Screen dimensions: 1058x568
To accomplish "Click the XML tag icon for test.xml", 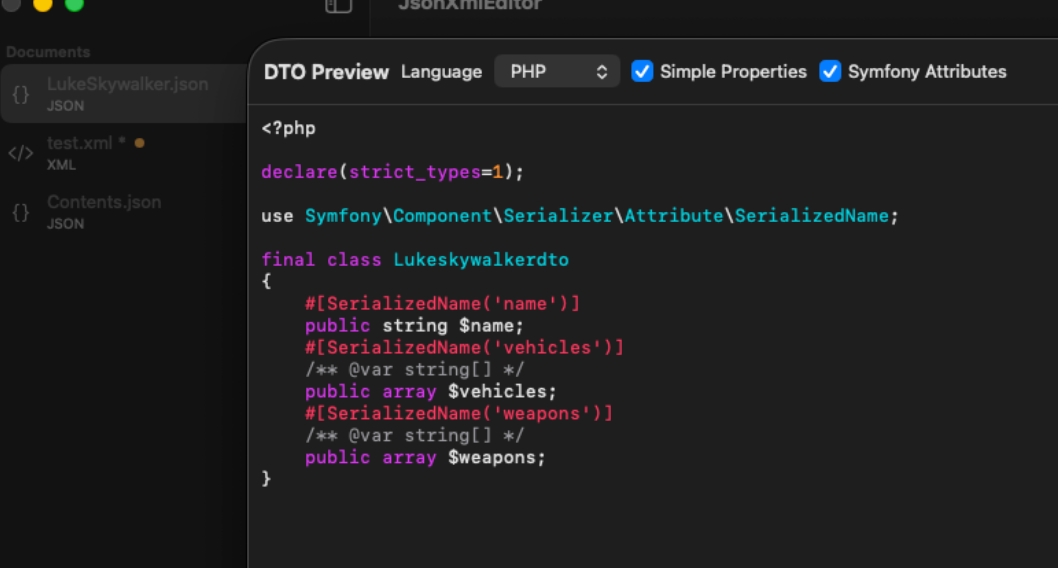I will point(20,153).
